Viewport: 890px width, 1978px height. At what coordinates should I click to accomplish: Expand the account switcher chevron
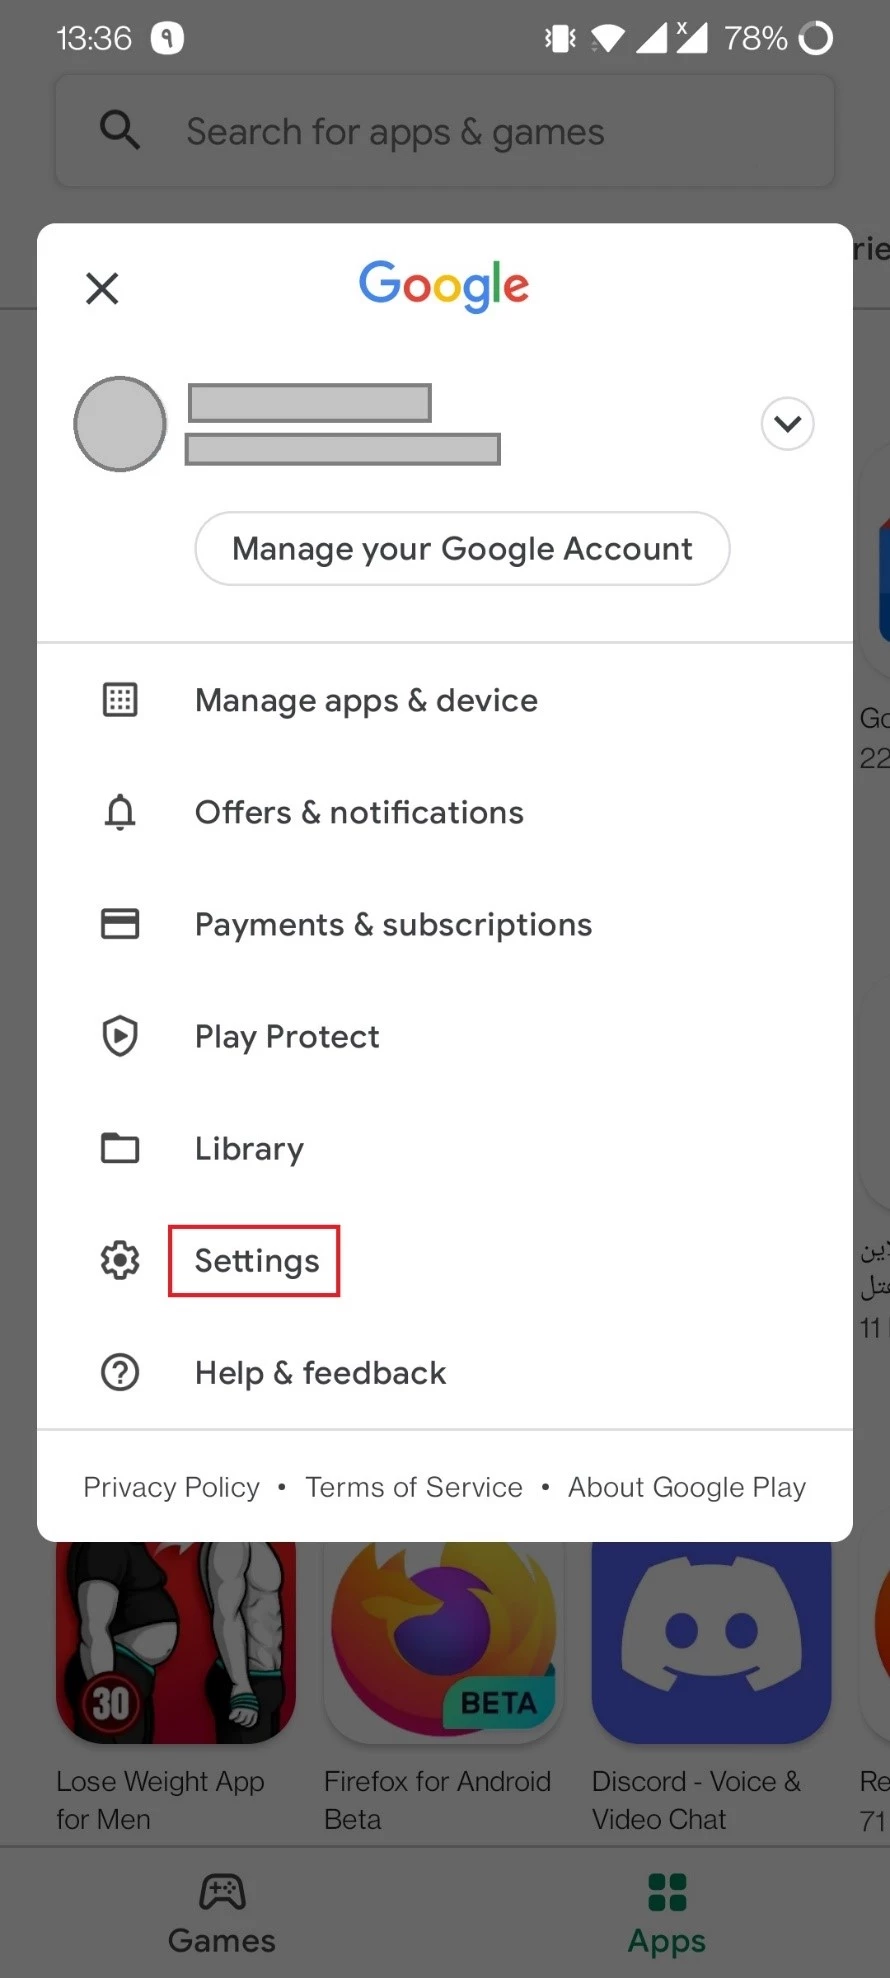pos(787,424)
